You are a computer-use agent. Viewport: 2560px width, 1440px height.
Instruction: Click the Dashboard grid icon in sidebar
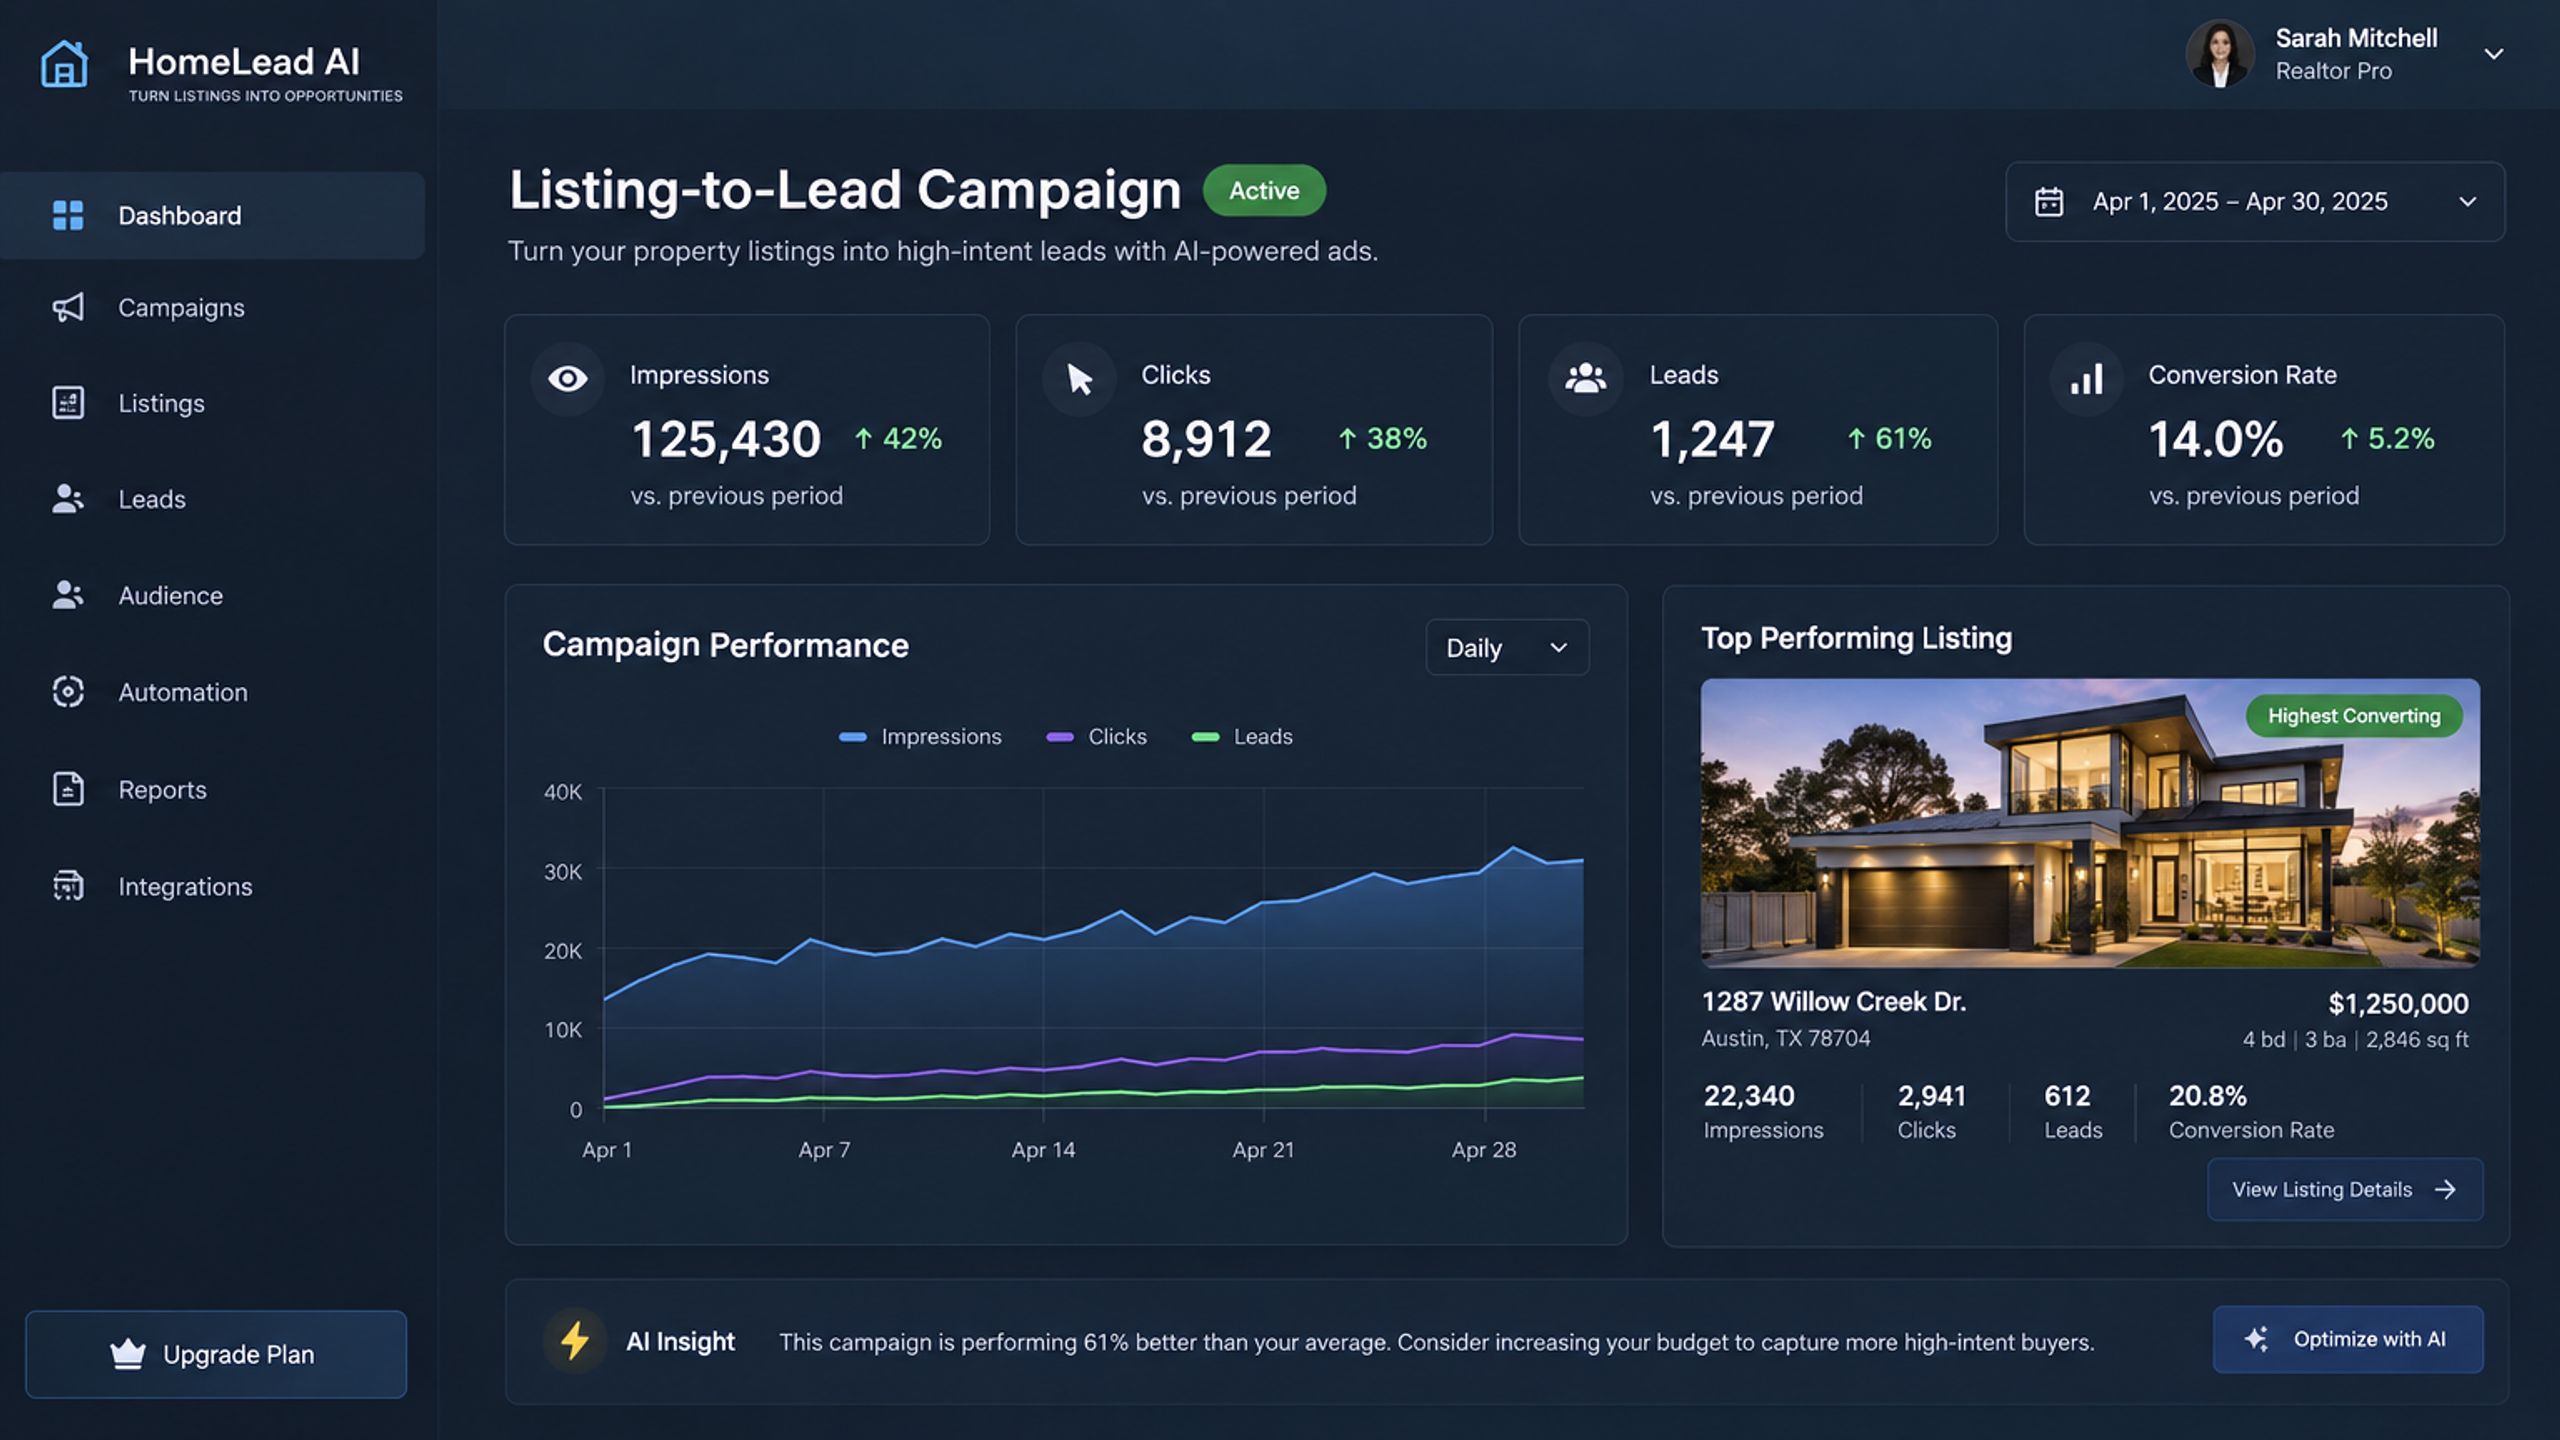click(68, 215)
